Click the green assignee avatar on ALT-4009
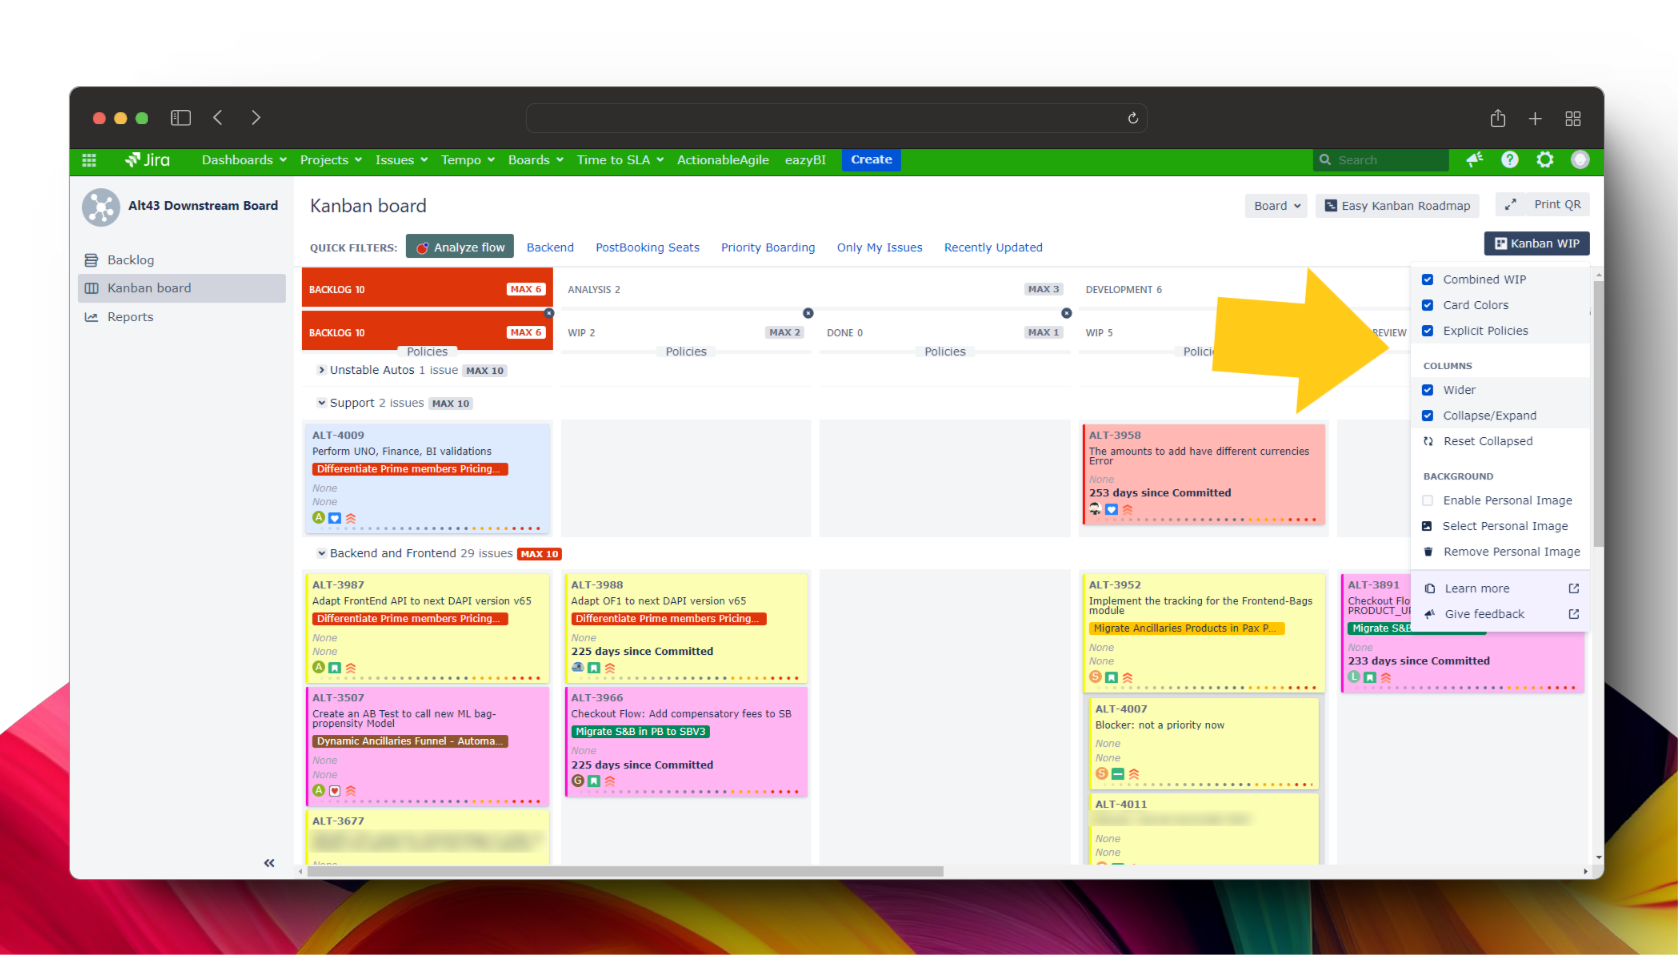 click(x=319, y=518)
